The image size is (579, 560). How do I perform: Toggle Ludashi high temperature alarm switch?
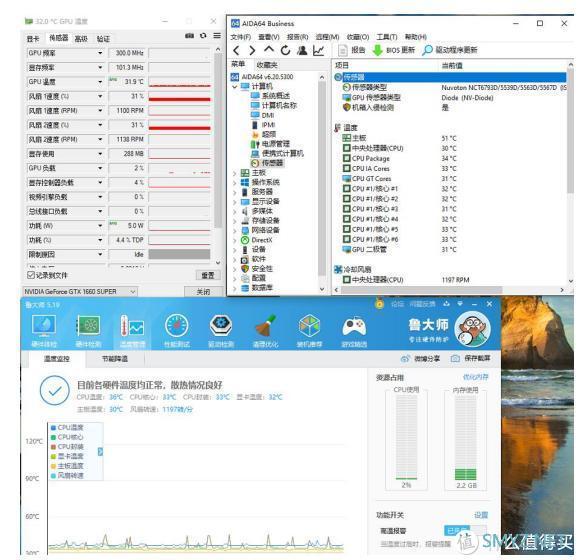(x=465, y=531)
